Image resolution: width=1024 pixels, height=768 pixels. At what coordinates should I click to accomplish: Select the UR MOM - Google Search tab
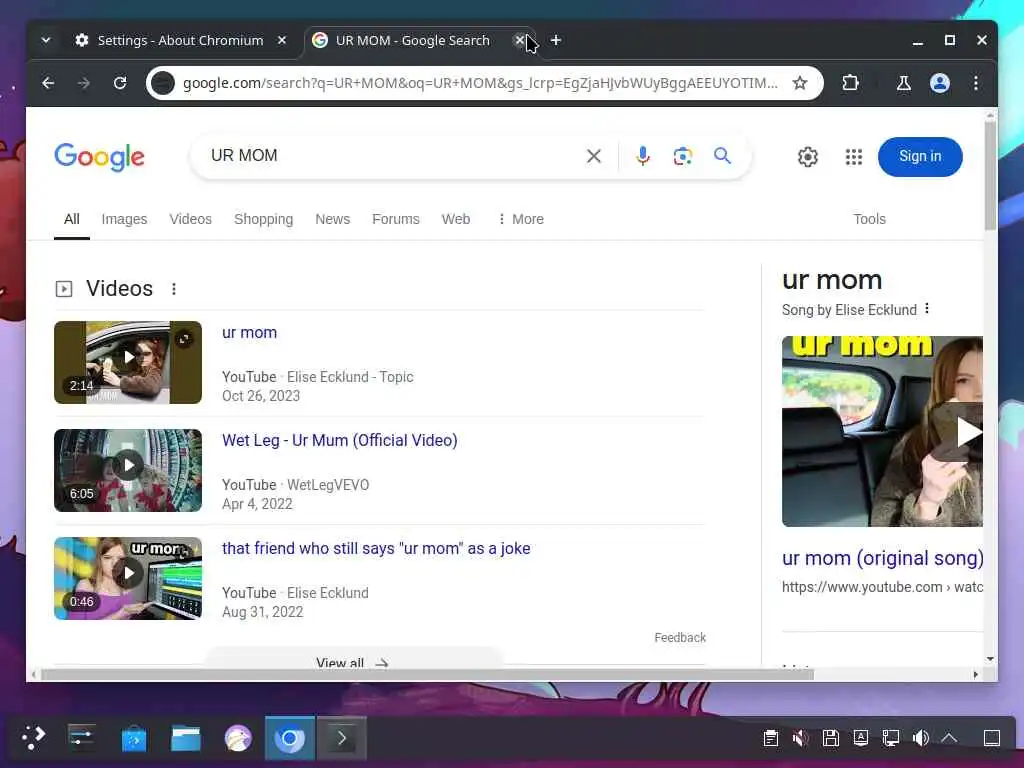point(413,40)
